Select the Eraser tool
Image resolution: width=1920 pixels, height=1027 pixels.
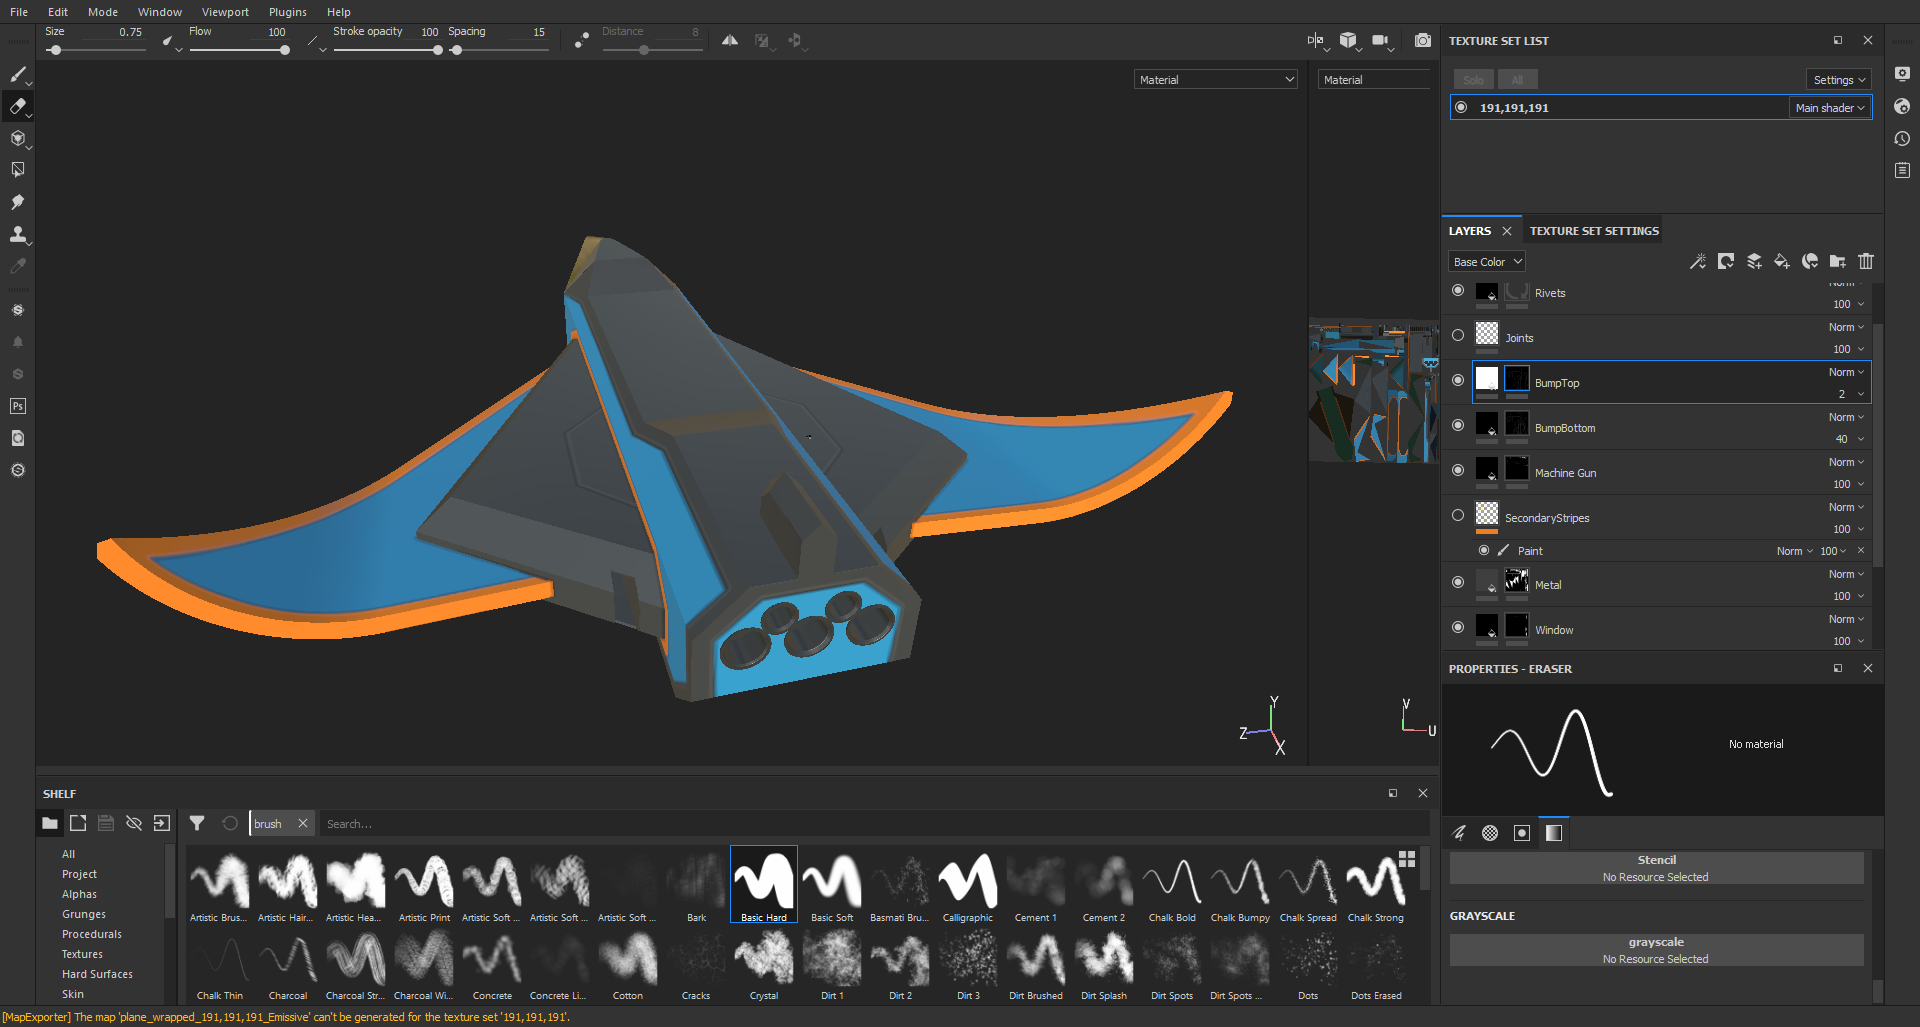[17, 106]
